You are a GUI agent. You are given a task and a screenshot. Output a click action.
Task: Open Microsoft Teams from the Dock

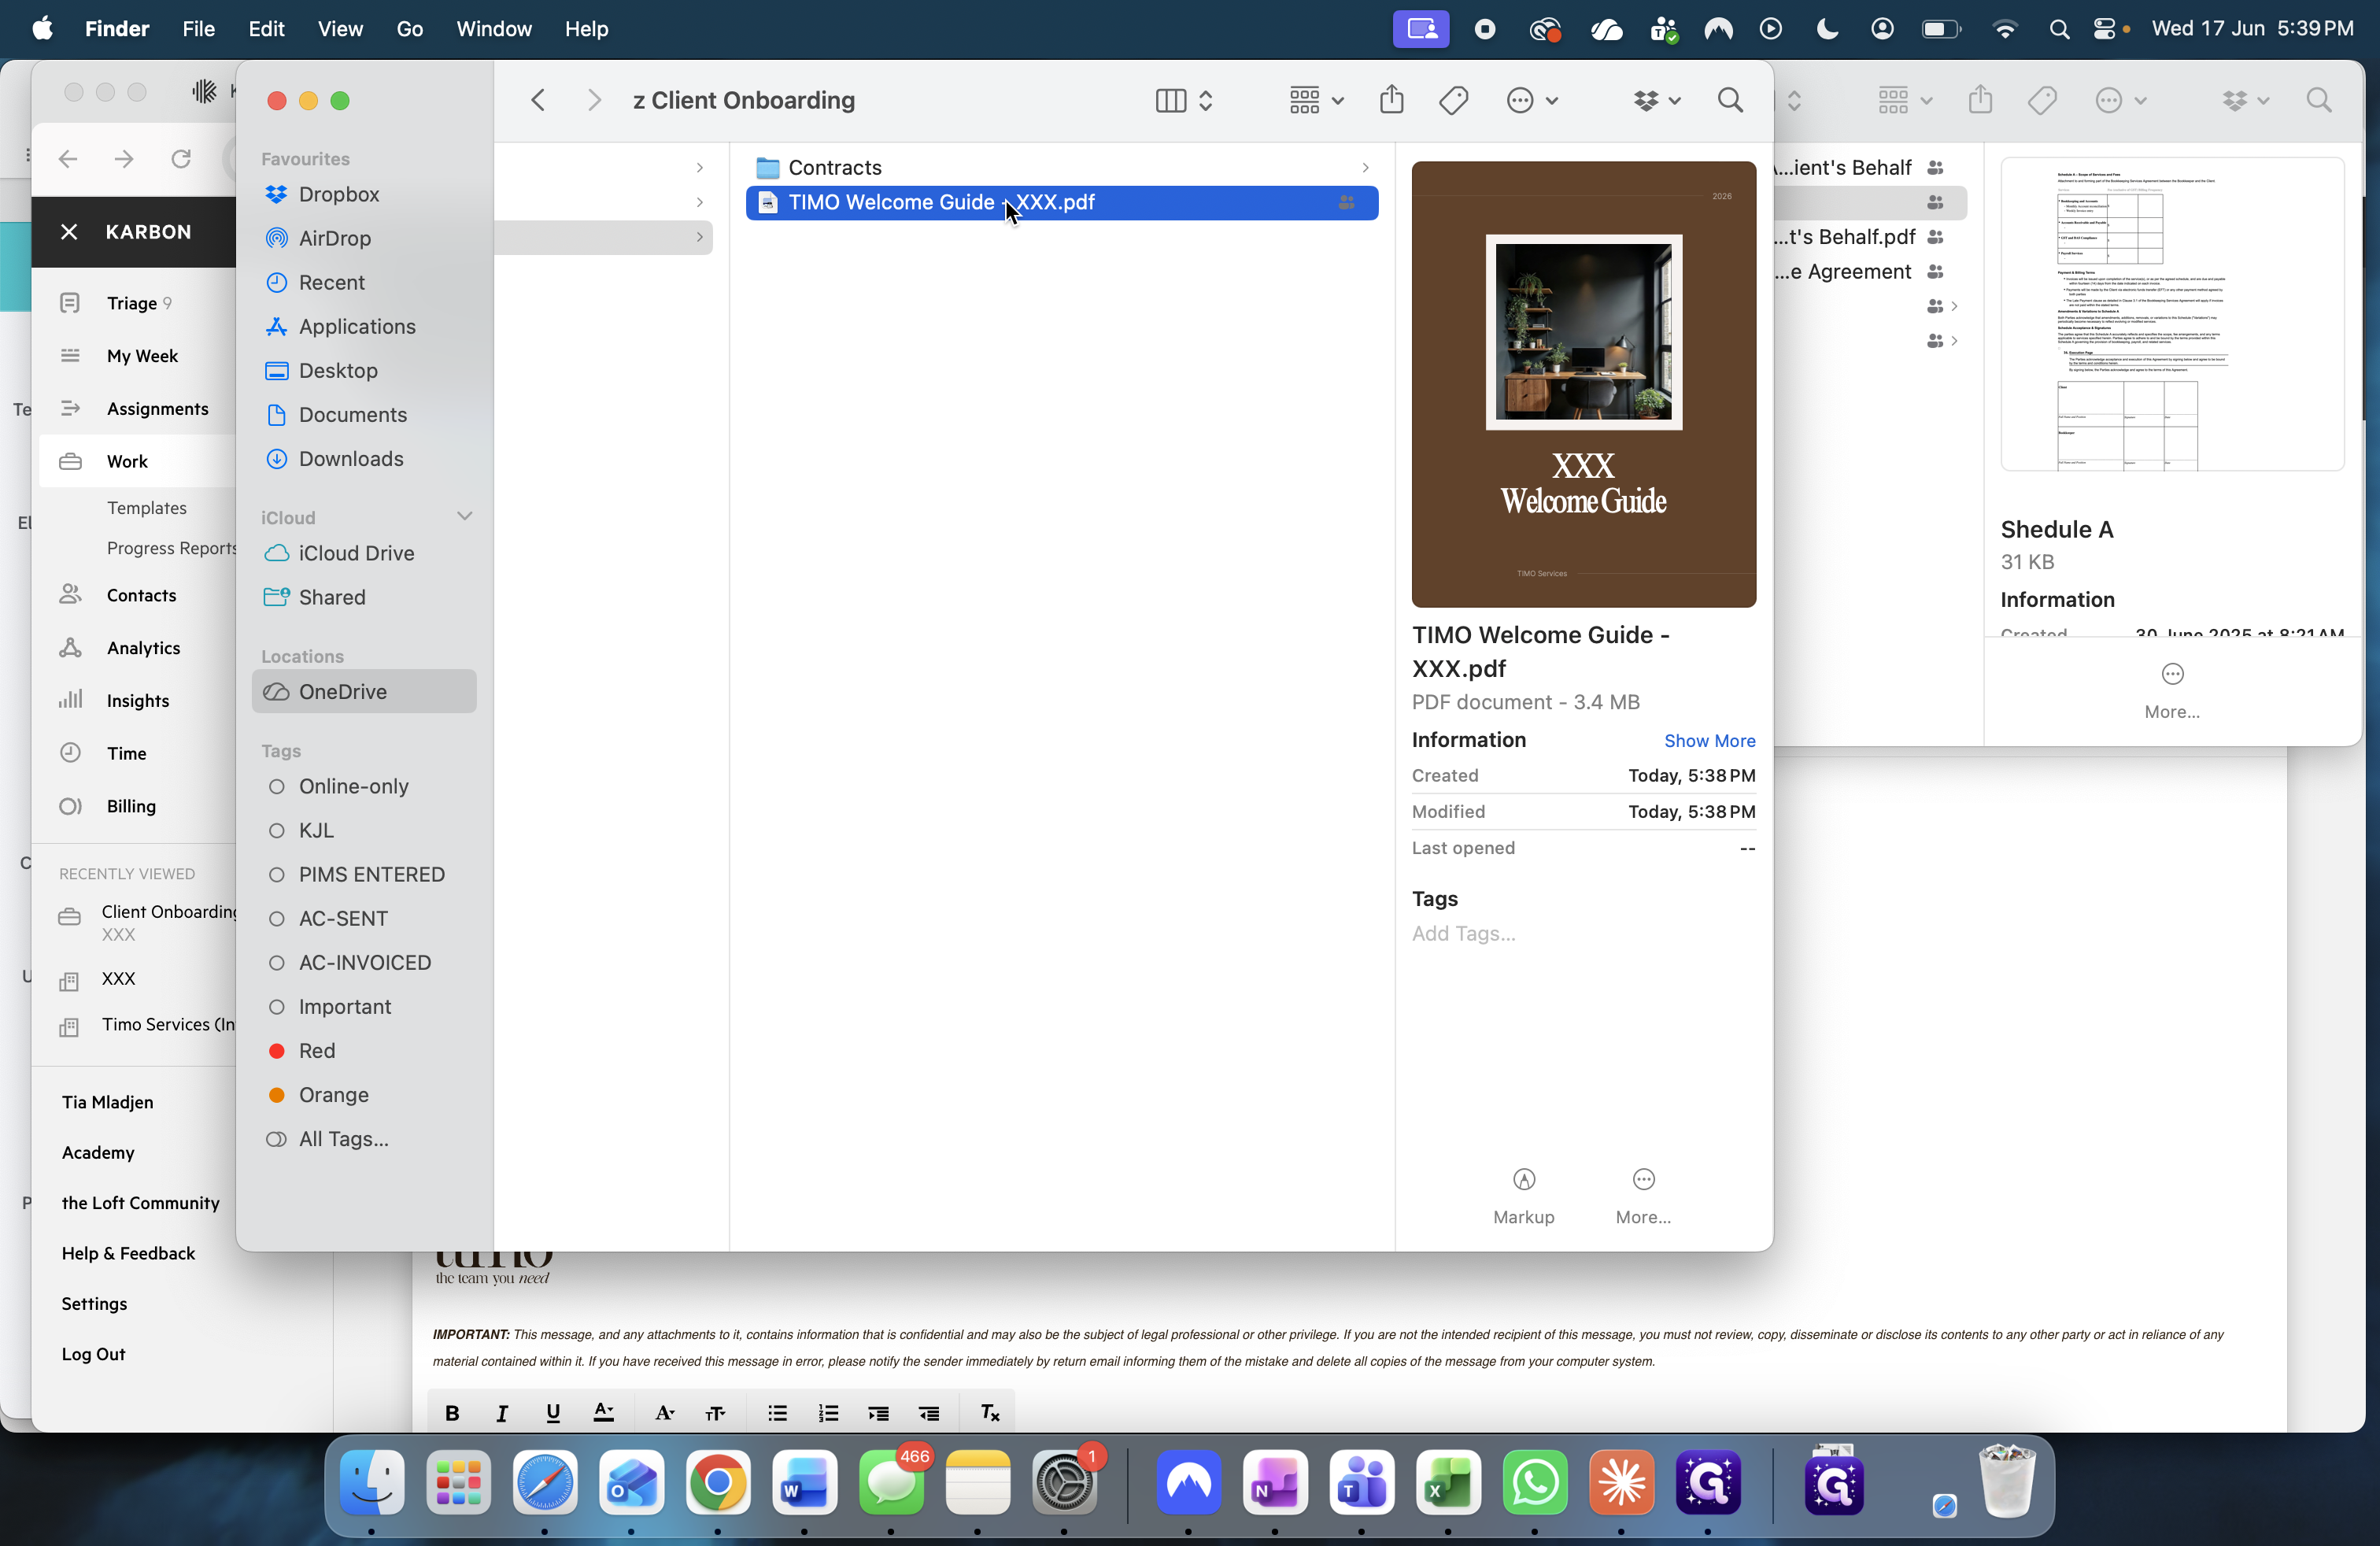coord(1361,1482)
